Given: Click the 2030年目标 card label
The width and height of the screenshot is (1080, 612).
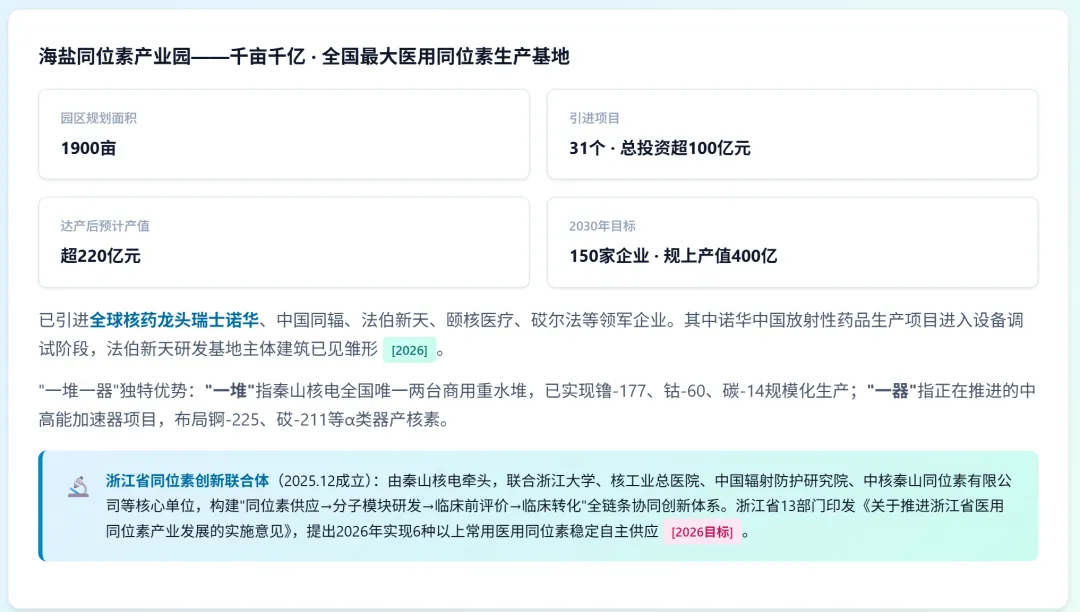Looking at the screenshot, I should [x=602, y=226].
